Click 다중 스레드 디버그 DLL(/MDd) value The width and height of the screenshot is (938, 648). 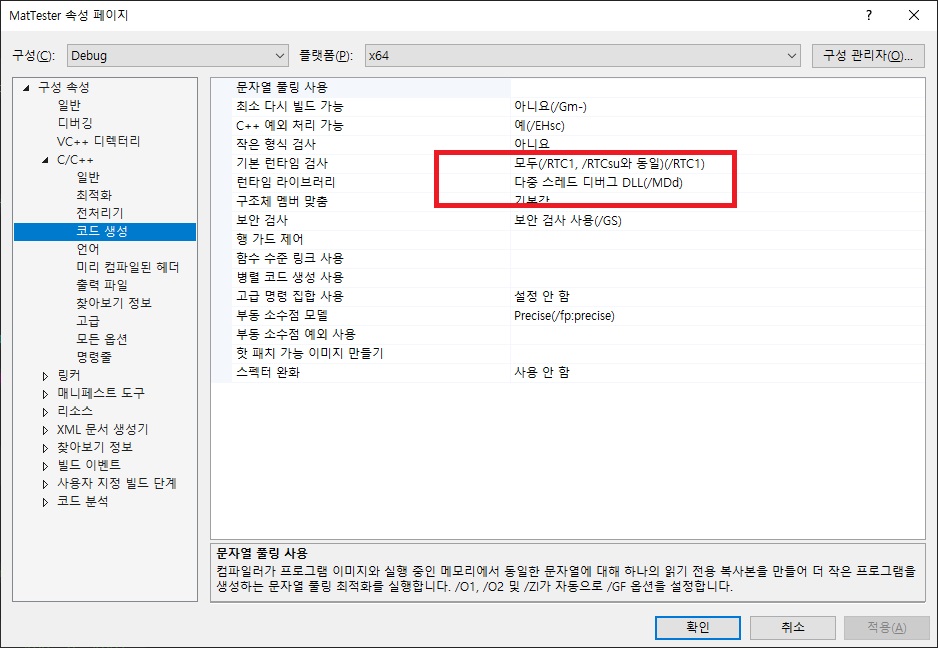(x=598, y=182)
